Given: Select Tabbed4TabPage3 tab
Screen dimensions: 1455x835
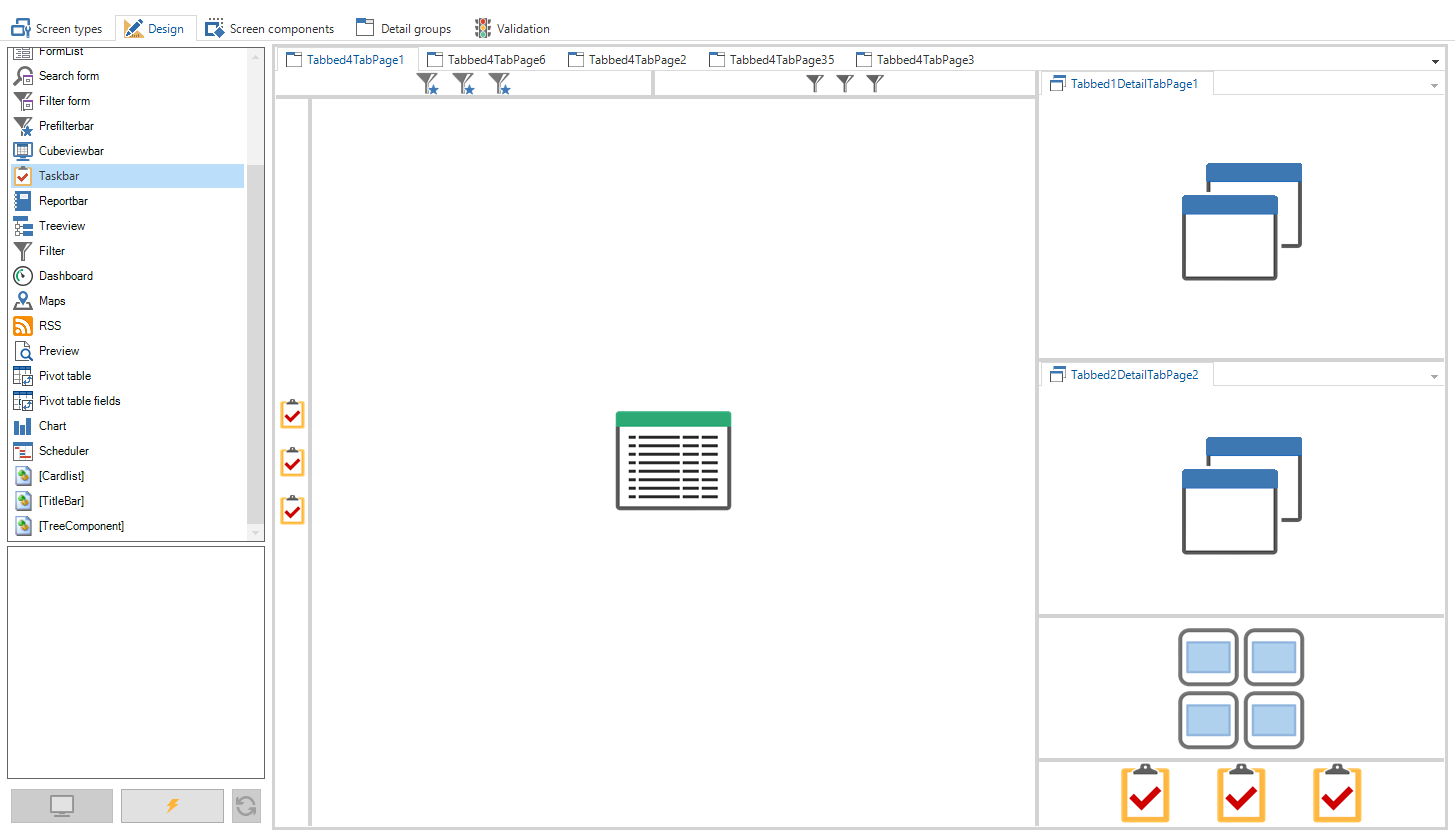Looking at the screenshot, I should [x=916, y=59].
